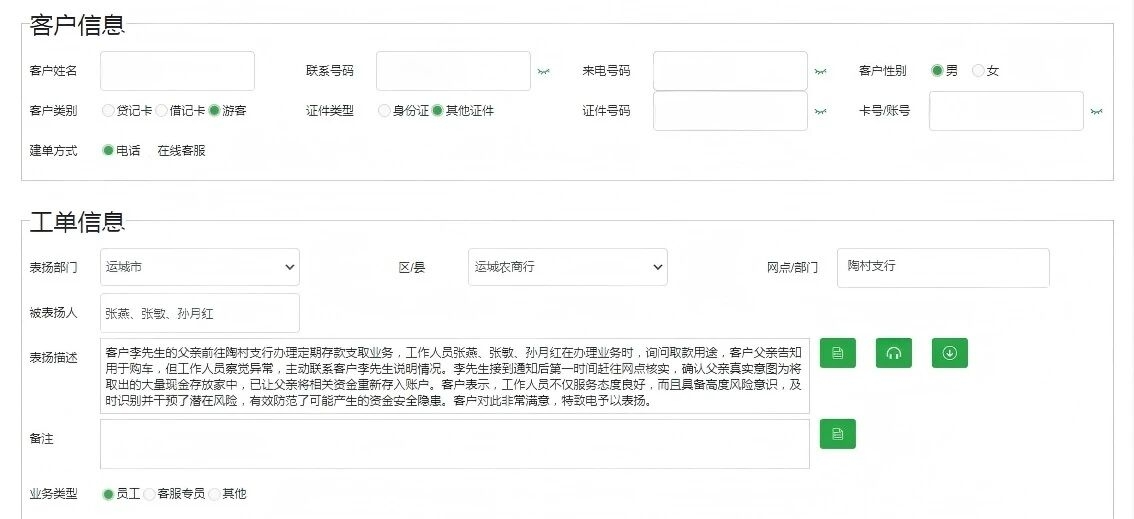Set 业务类型 to 客服专员

click(x=149, y=494)
